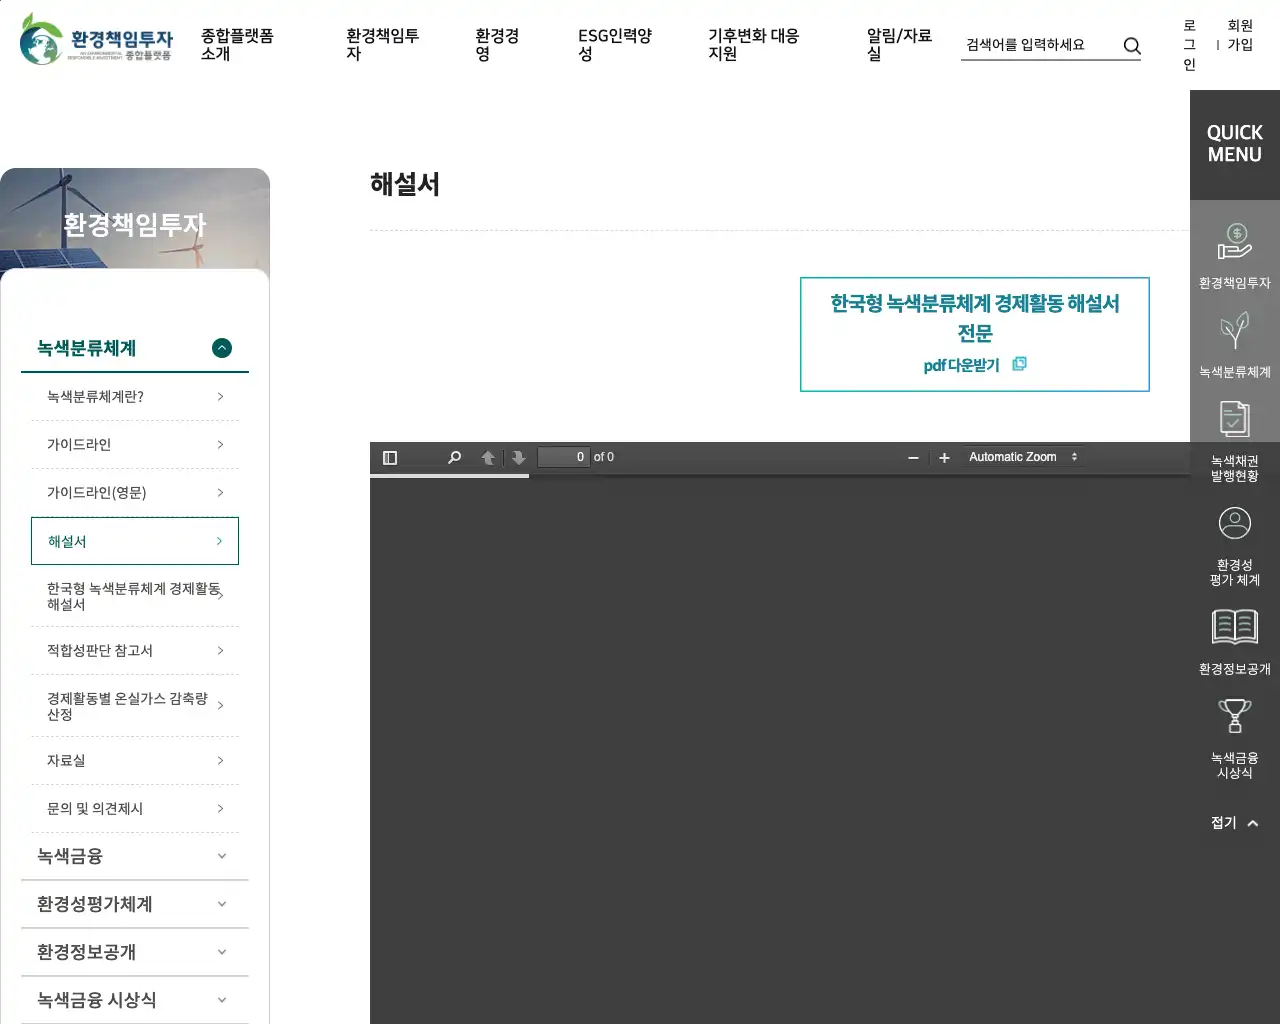Open the Automatic Zoom dropdown
1280x1024 pixels.
(1022, 457)
